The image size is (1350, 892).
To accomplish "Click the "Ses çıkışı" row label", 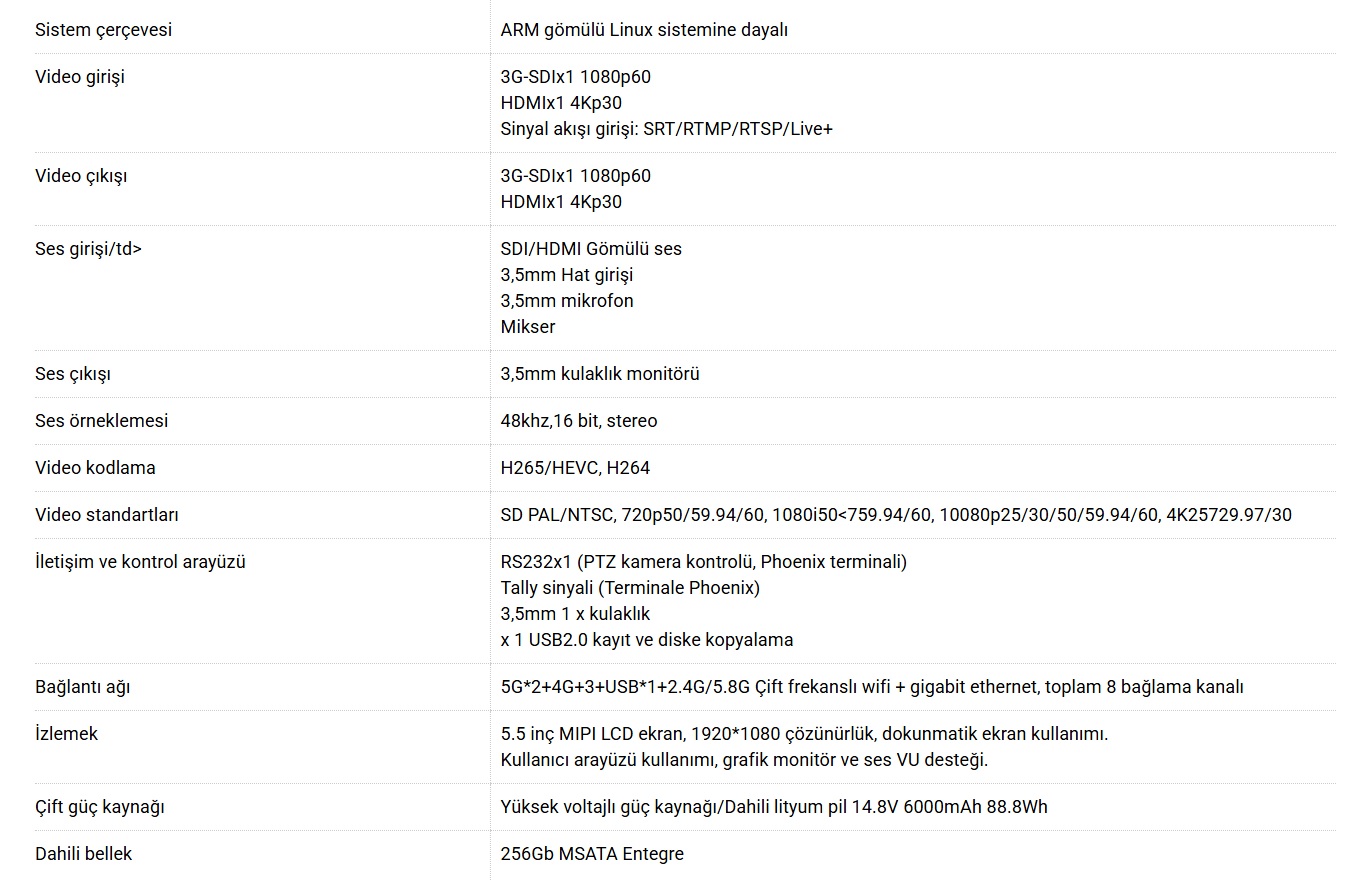I will coord(73,374).
